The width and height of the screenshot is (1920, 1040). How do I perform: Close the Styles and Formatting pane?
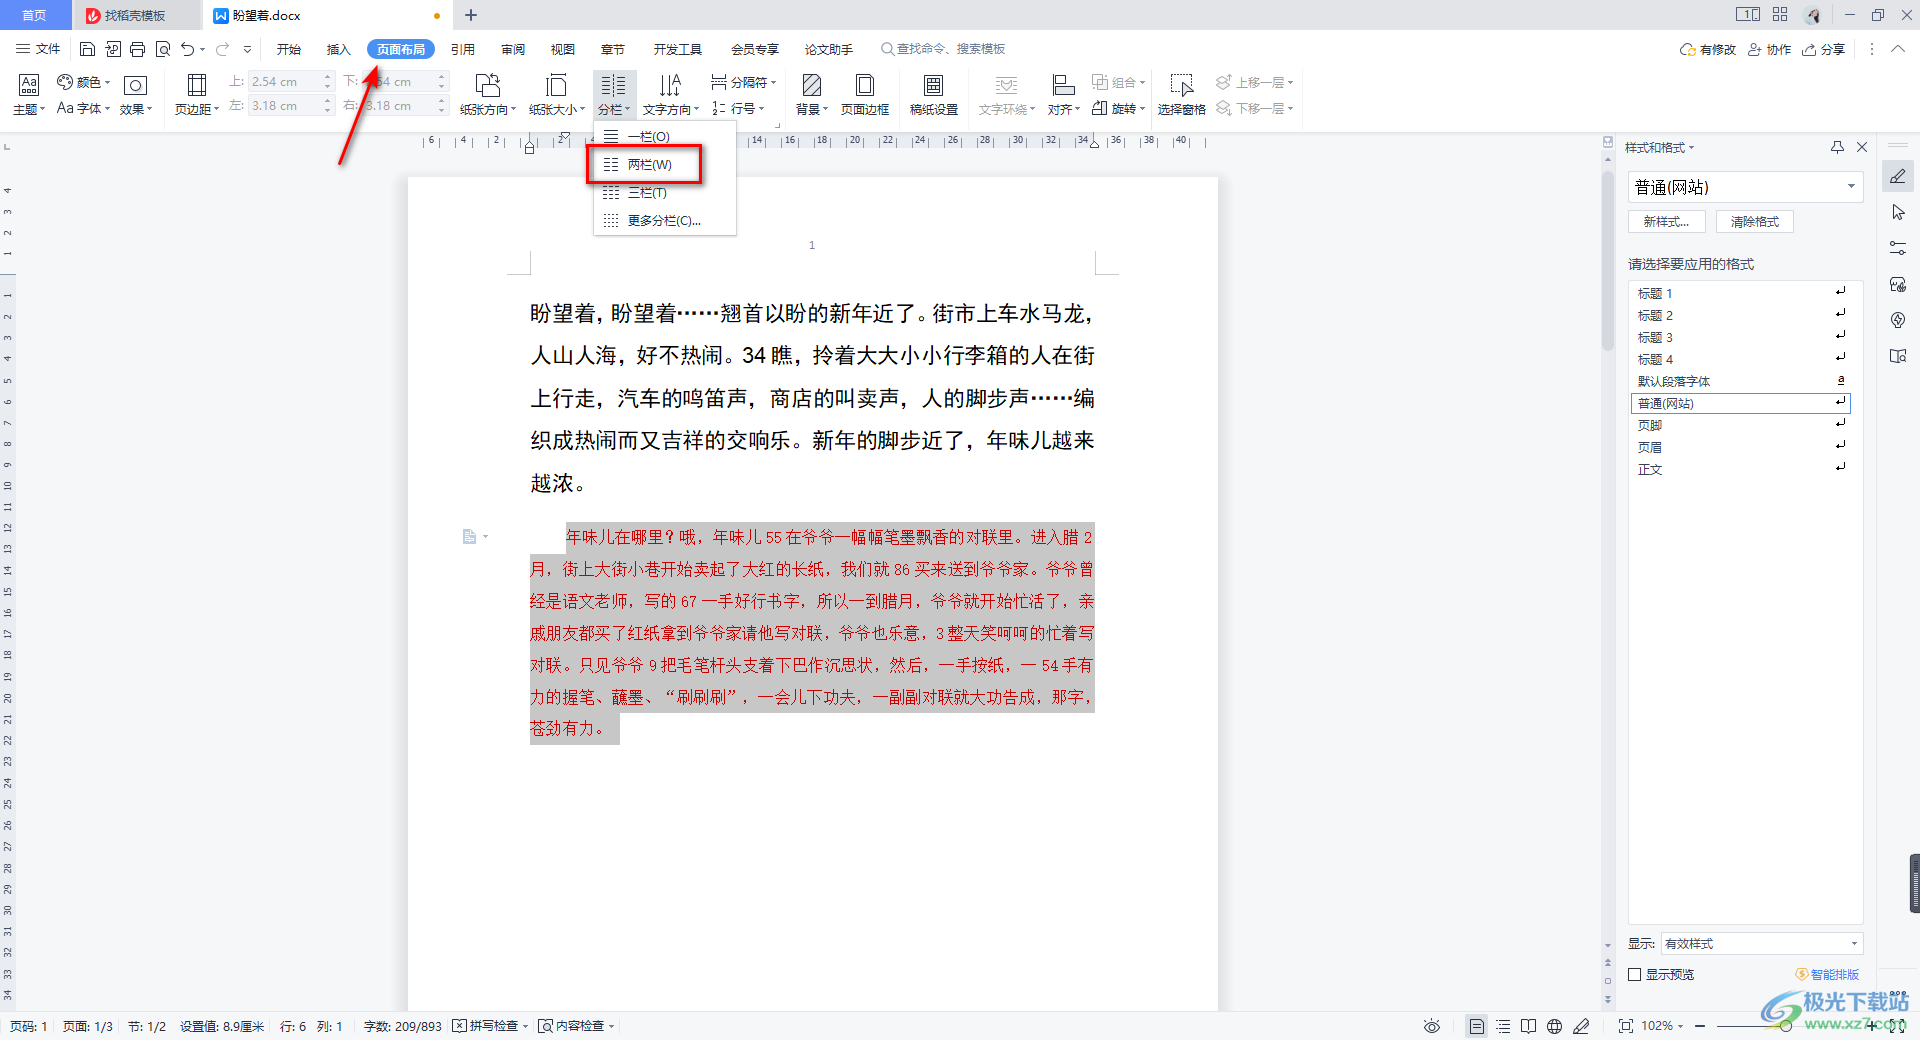(1862, 147)
